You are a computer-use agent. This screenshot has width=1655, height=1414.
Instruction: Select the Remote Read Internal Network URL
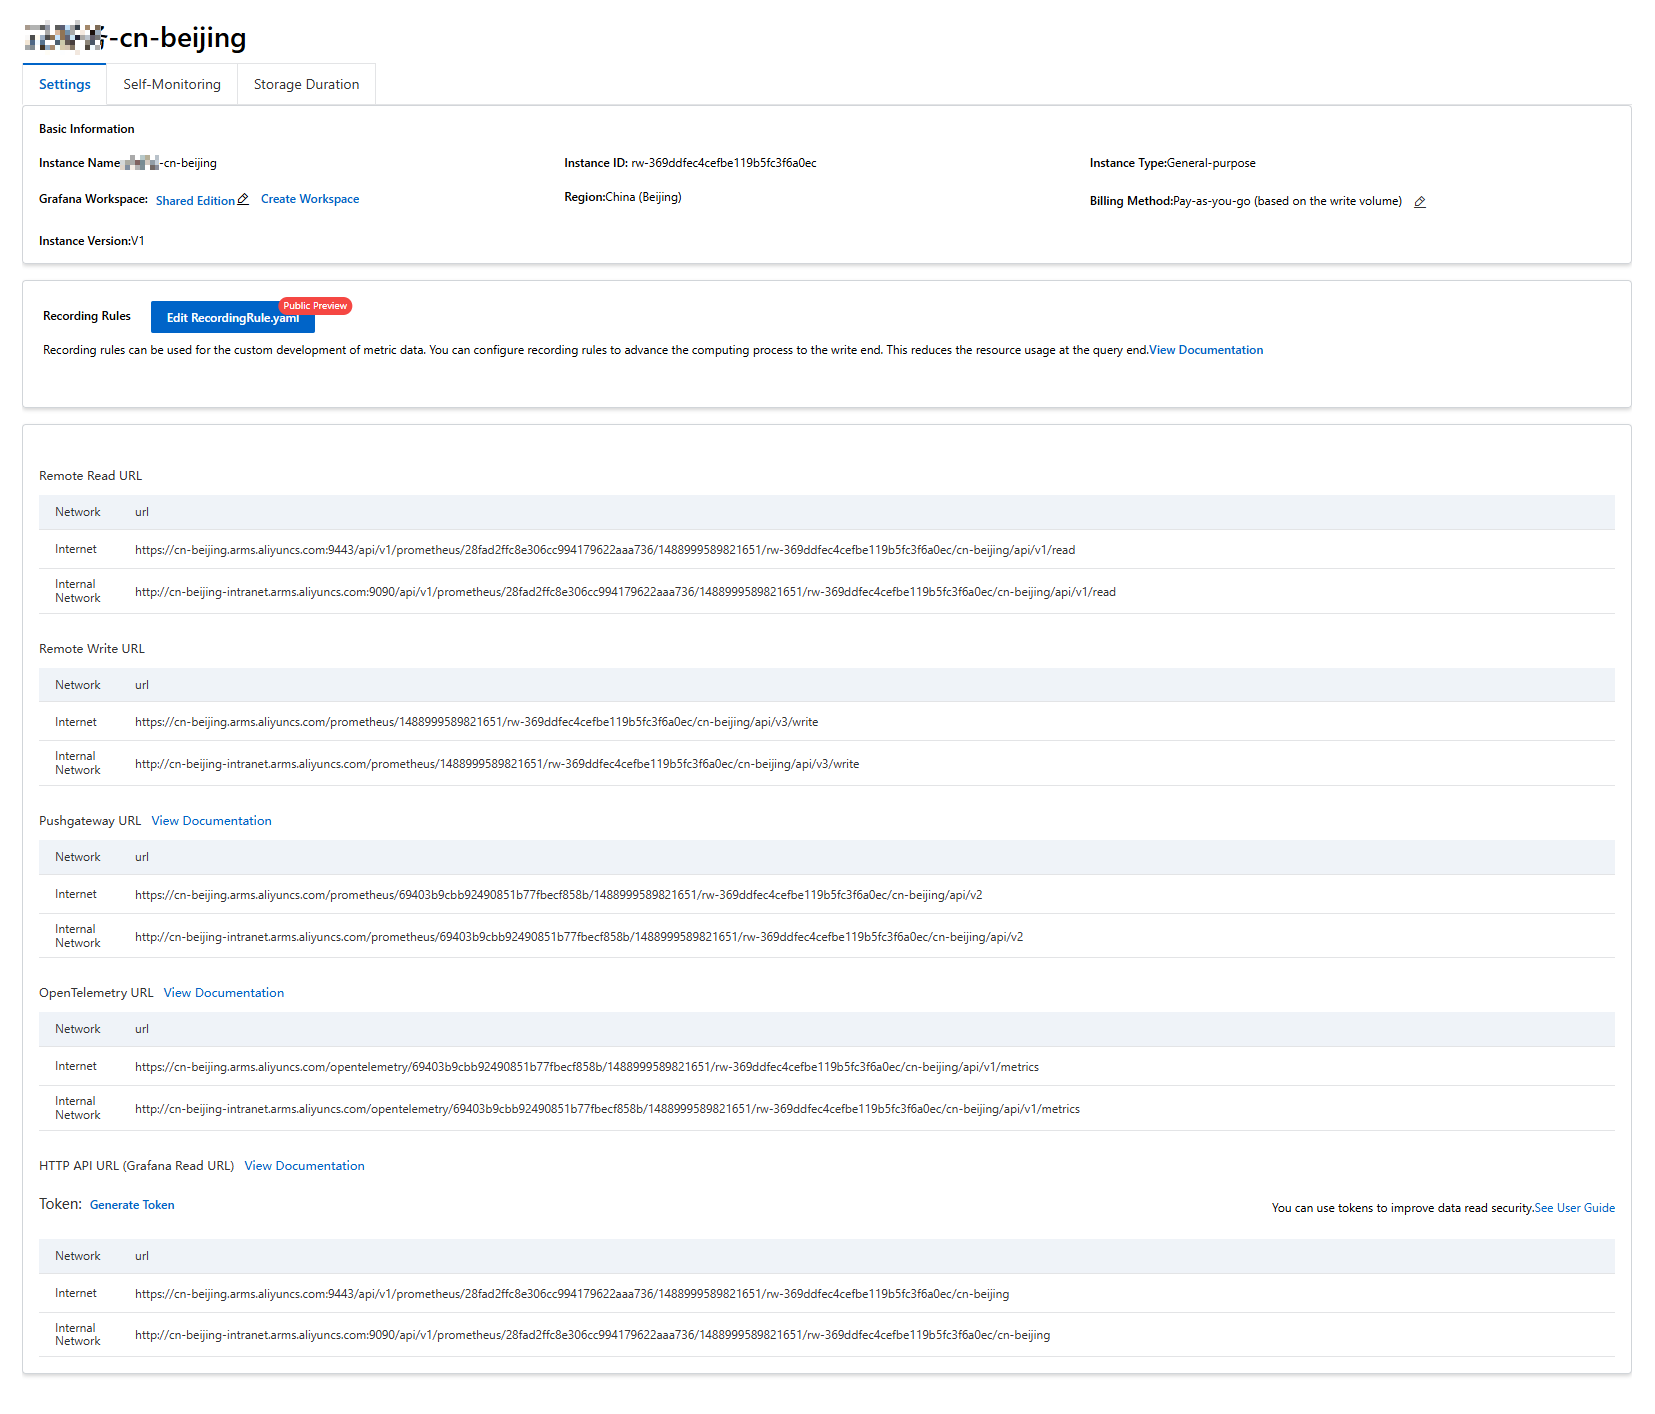coord(625,592)
